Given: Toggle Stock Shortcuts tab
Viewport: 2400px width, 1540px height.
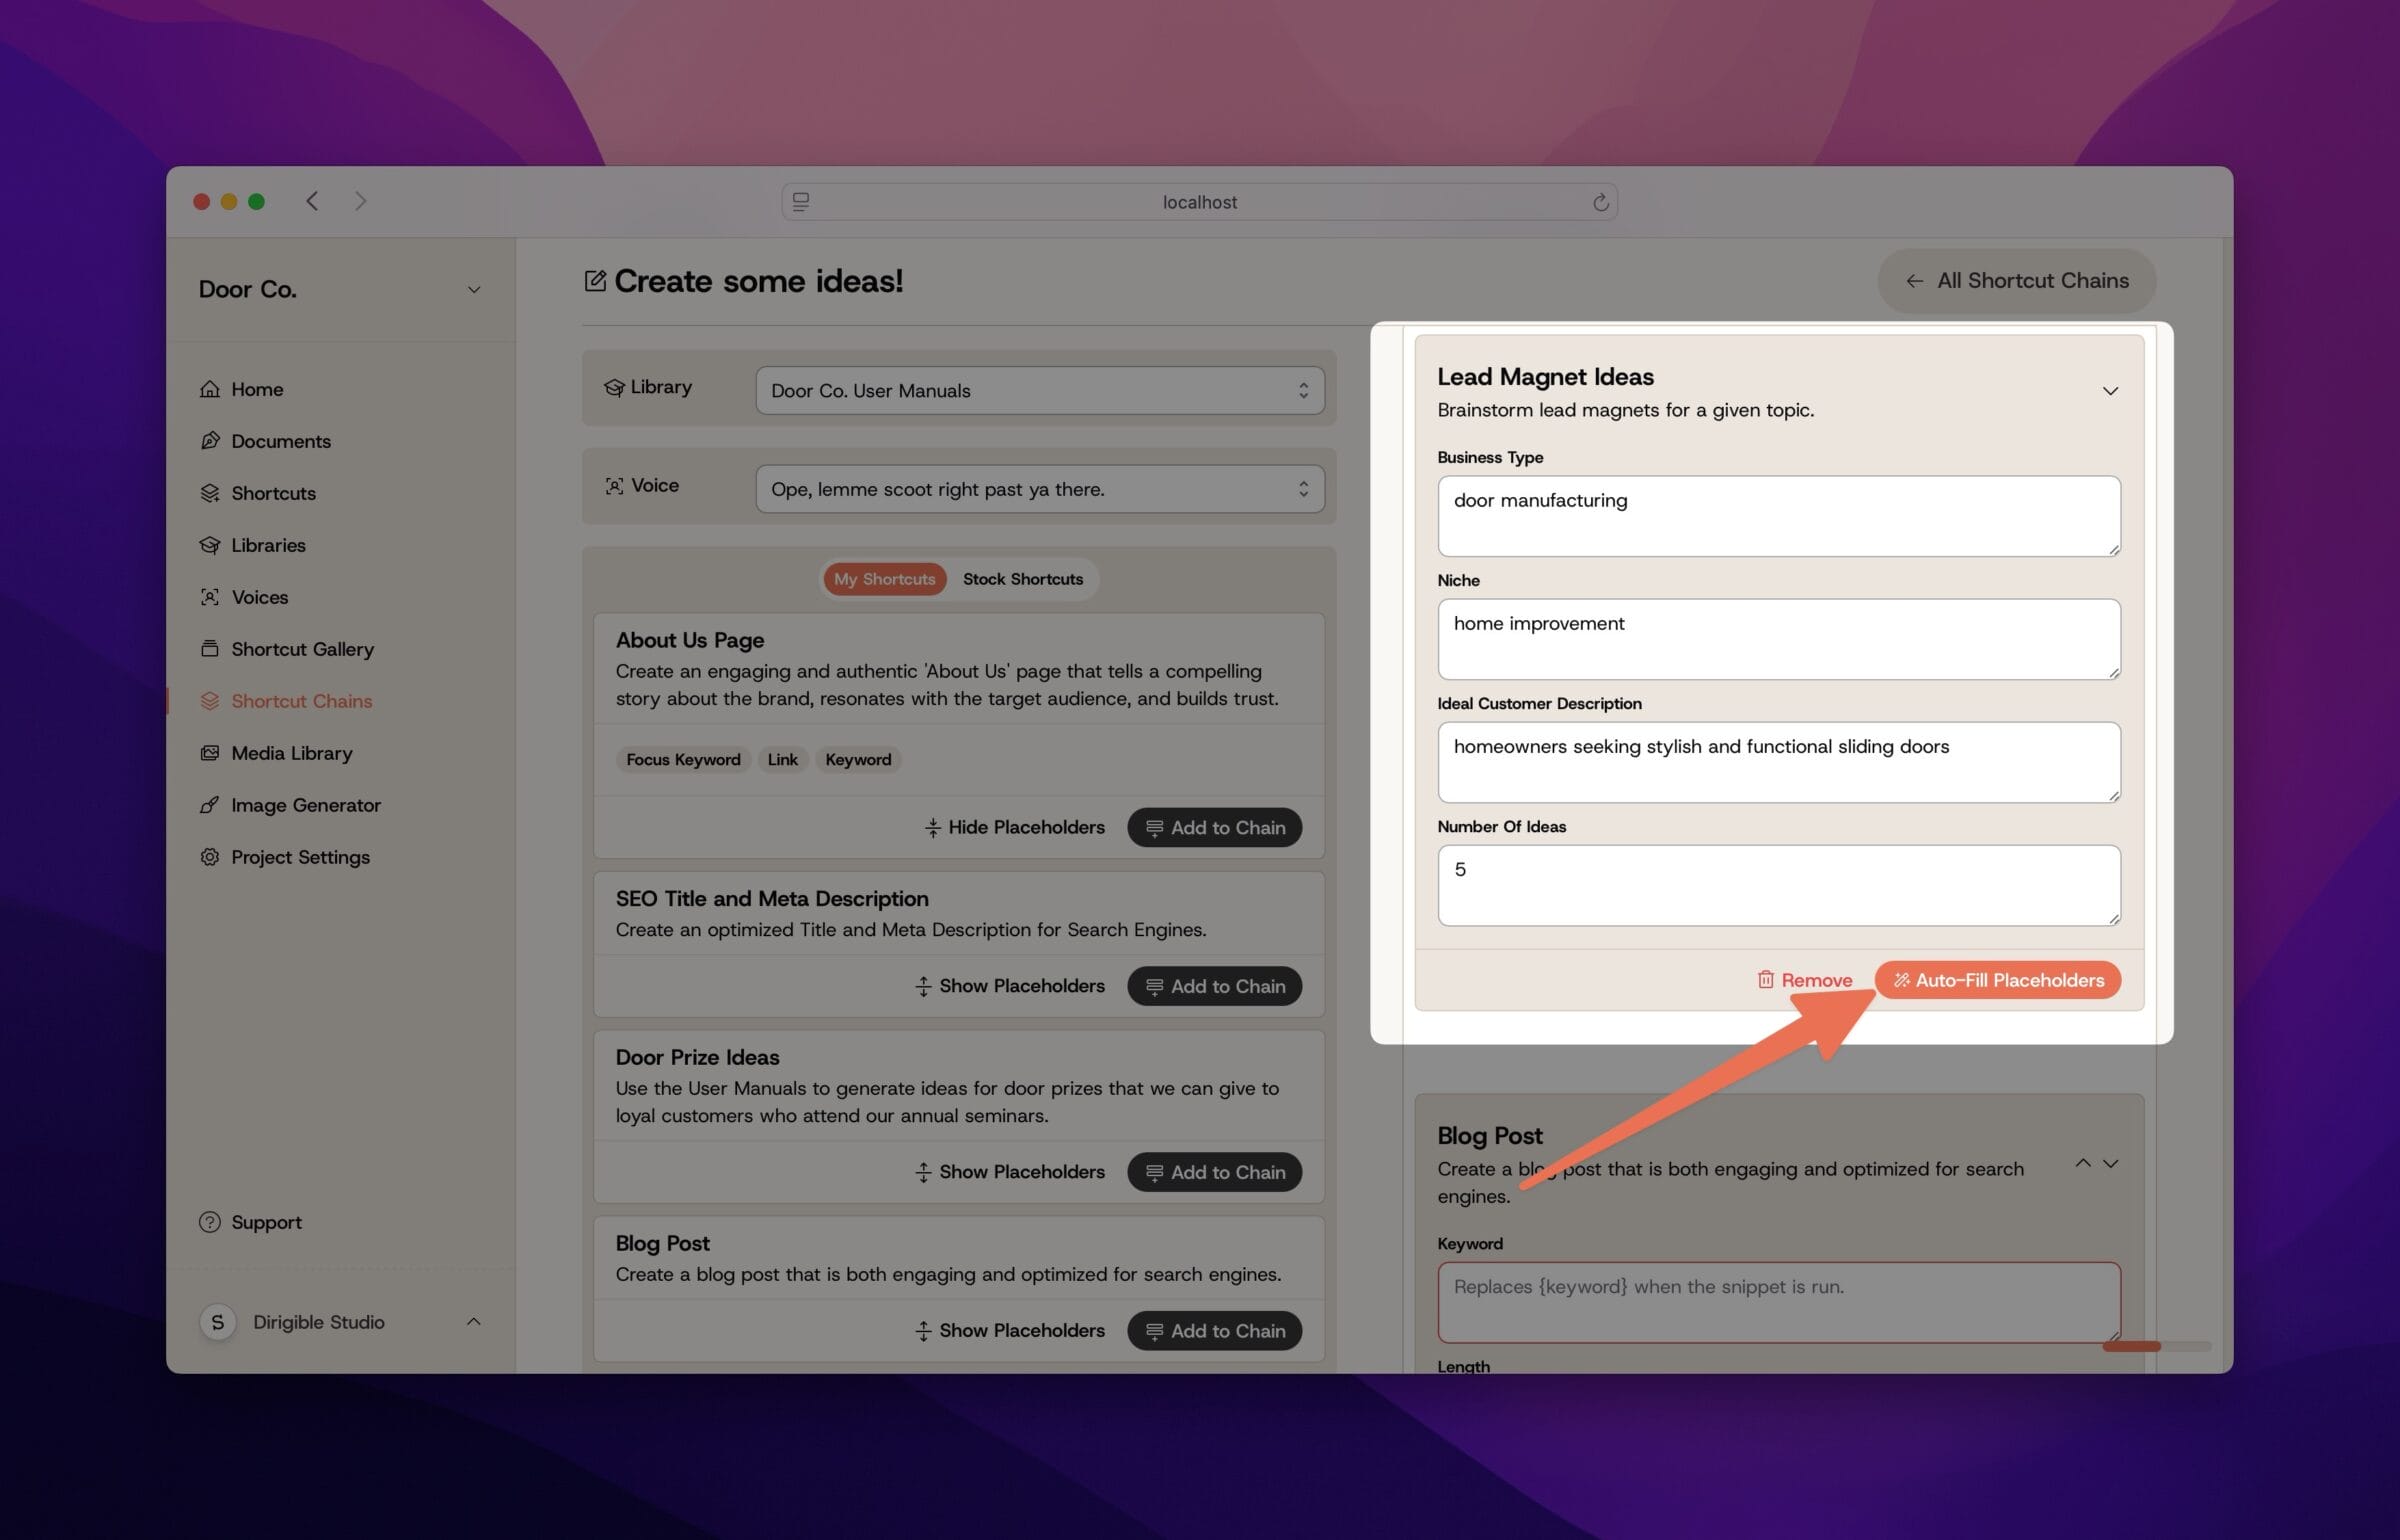Looking at the screenshot, I should click(1022, 578).
